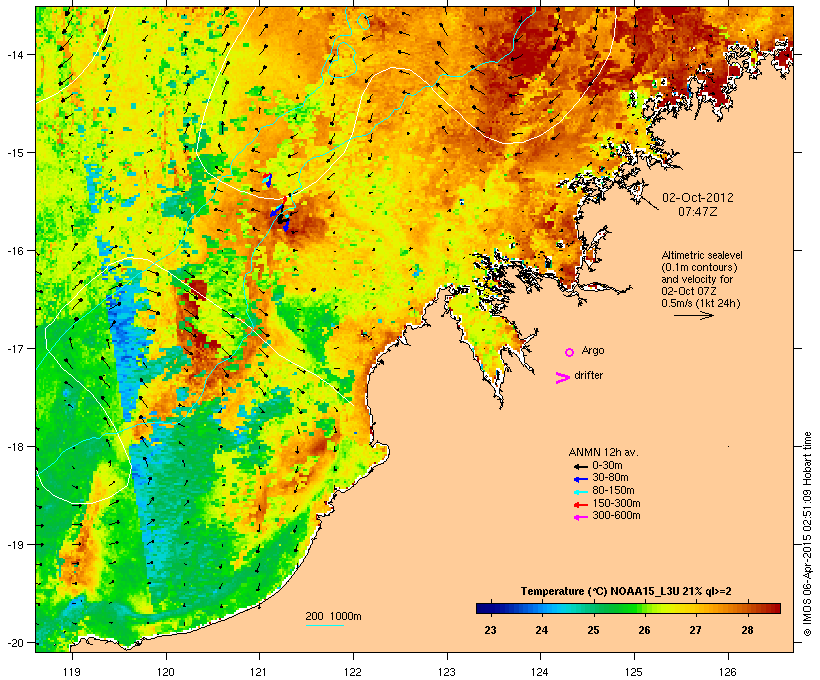Click the longitude axis label 119
Screen dimensions: 820x680
(x=72, y=672)
